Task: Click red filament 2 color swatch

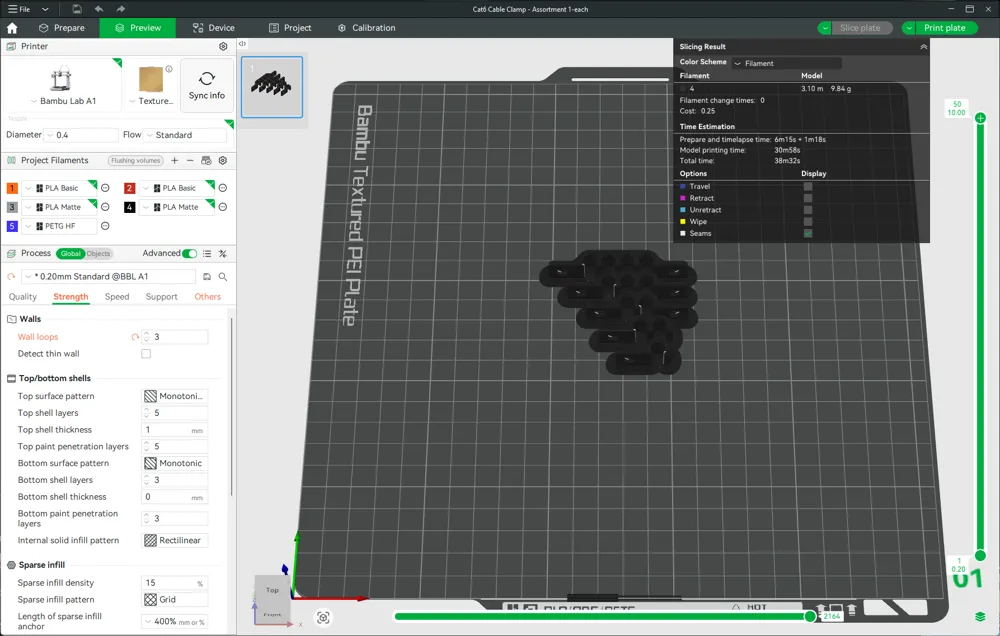Action: [x=129, y=188]
